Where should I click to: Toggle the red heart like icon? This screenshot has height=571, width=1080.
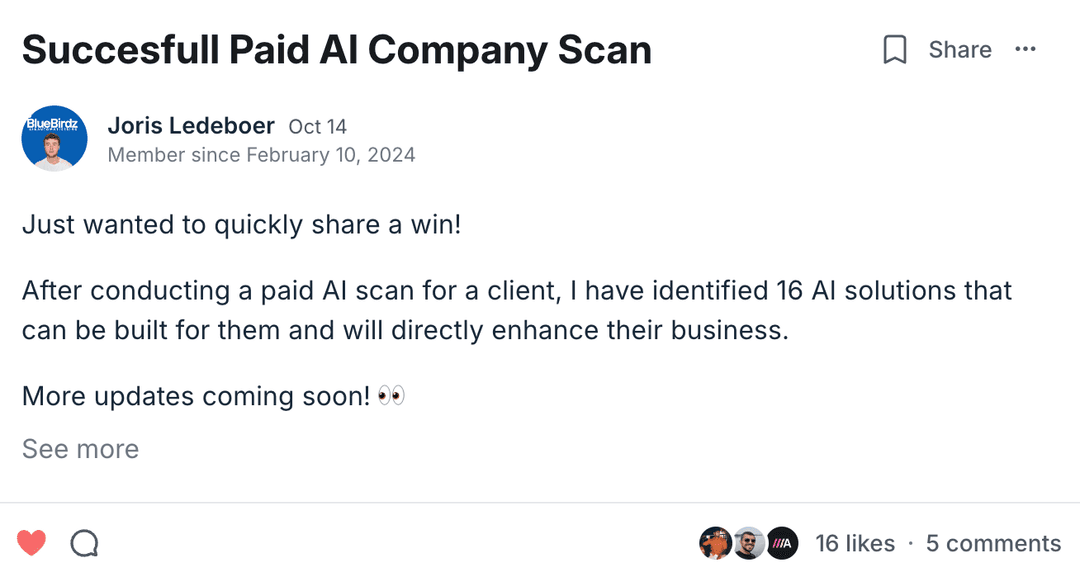pos(32,543)
